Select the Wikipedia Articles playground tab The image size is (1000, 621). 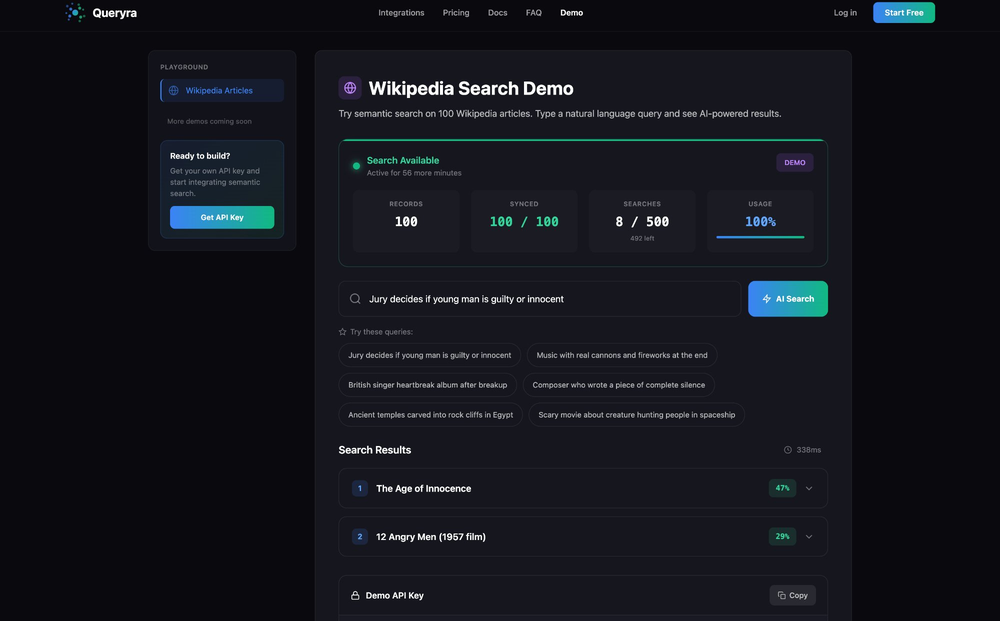click(222, 88)
